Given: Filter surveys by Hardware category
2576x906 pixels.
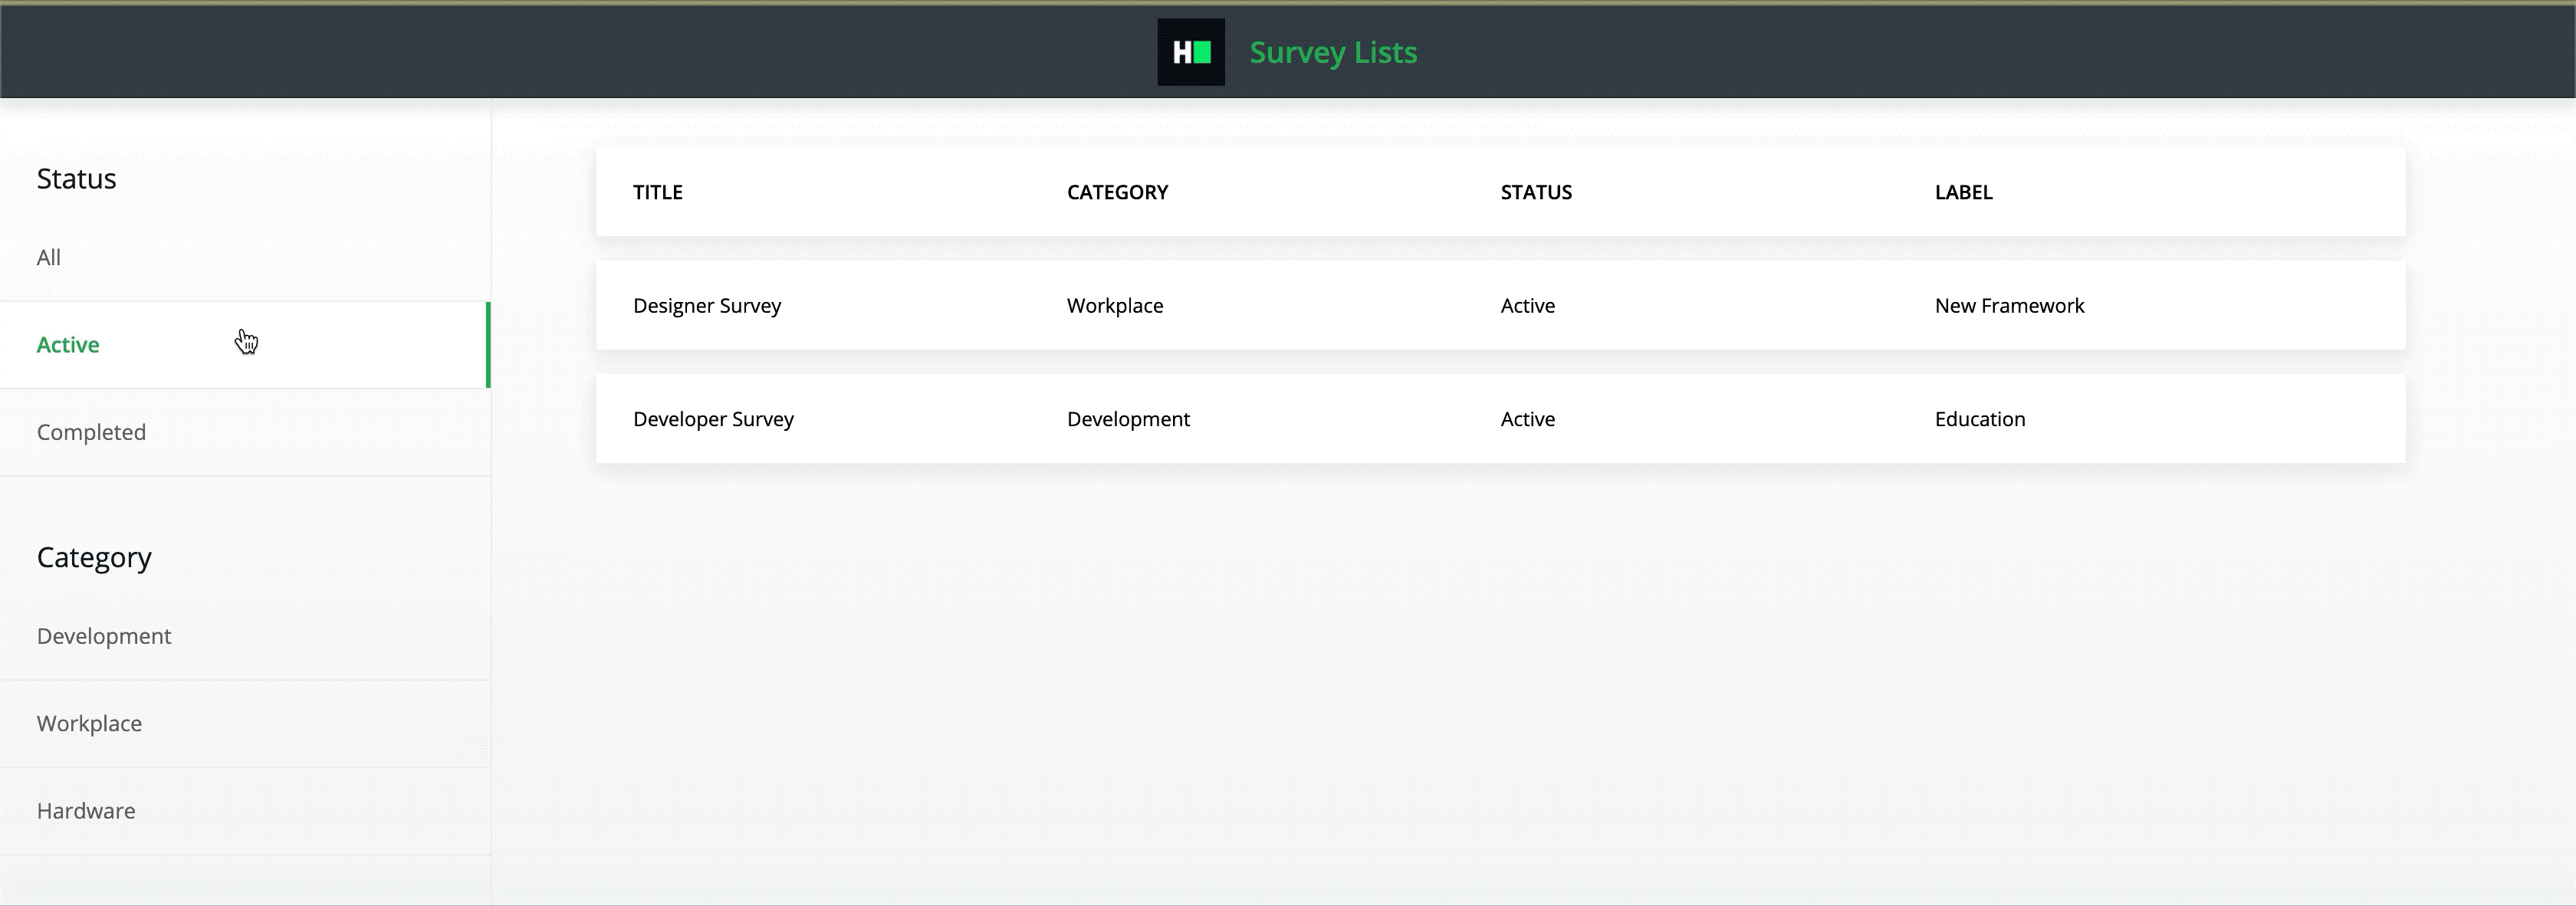Looking at the screenshot, I should tap(86, 810).
